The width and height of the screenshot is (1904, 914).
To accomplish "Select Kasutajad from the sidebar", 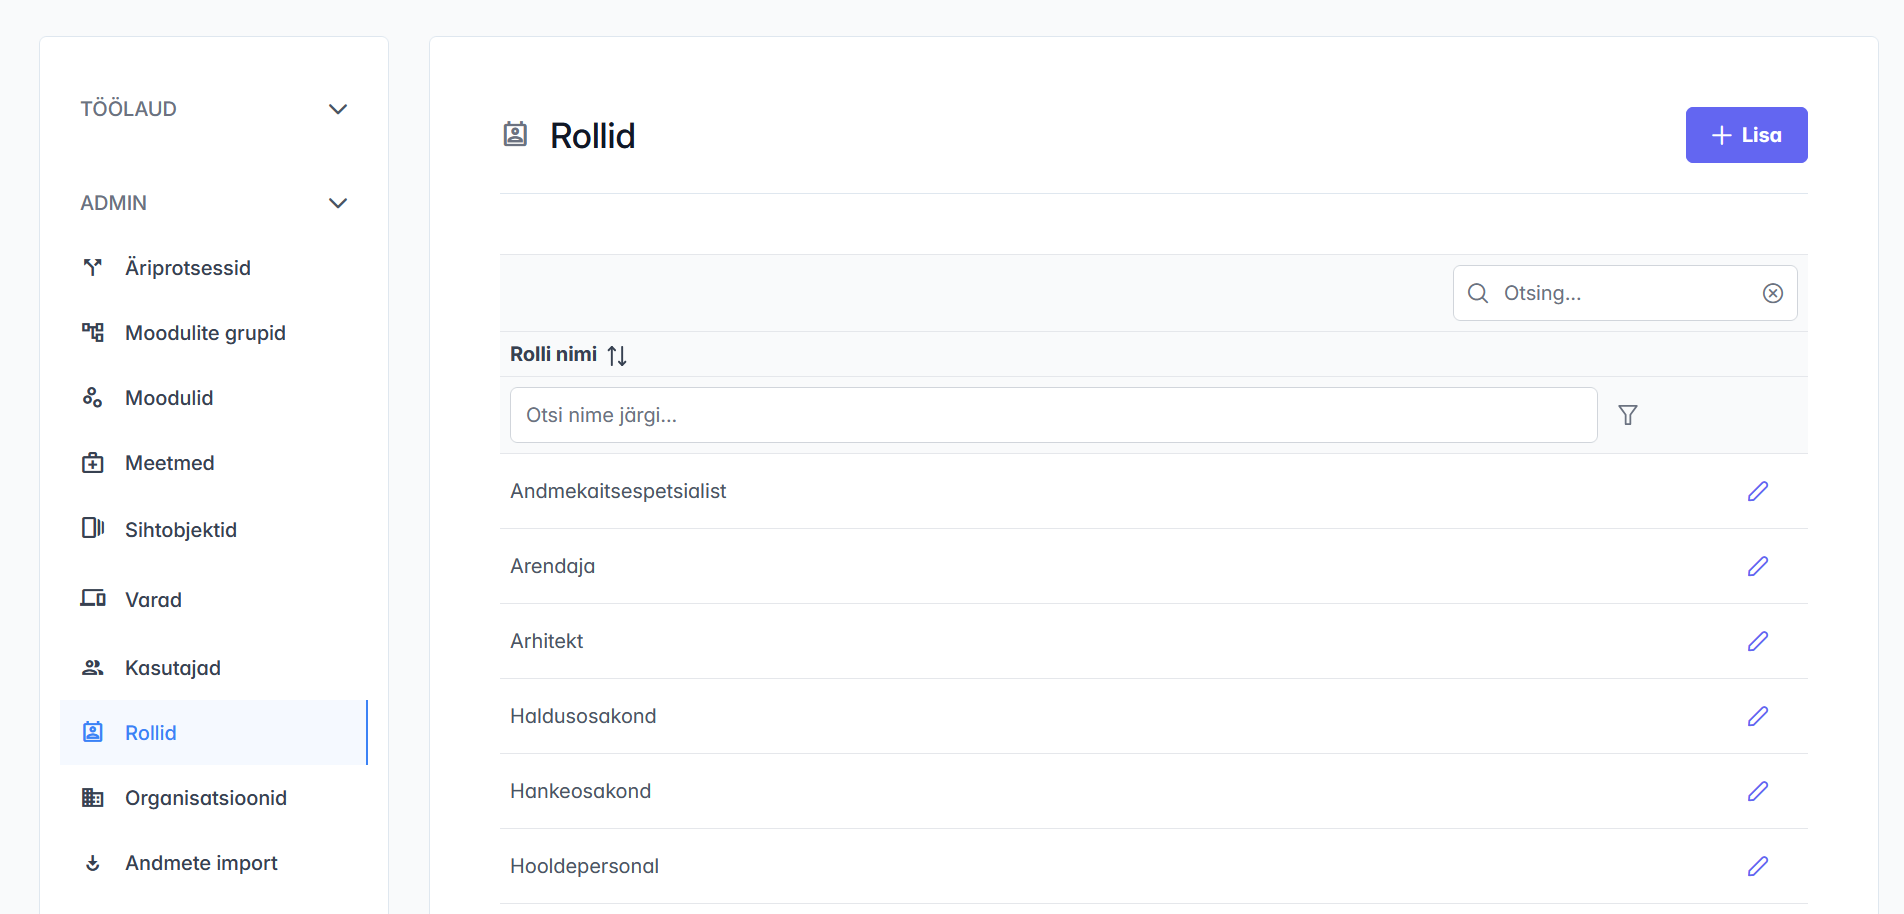I will click(x=172, y=668).
